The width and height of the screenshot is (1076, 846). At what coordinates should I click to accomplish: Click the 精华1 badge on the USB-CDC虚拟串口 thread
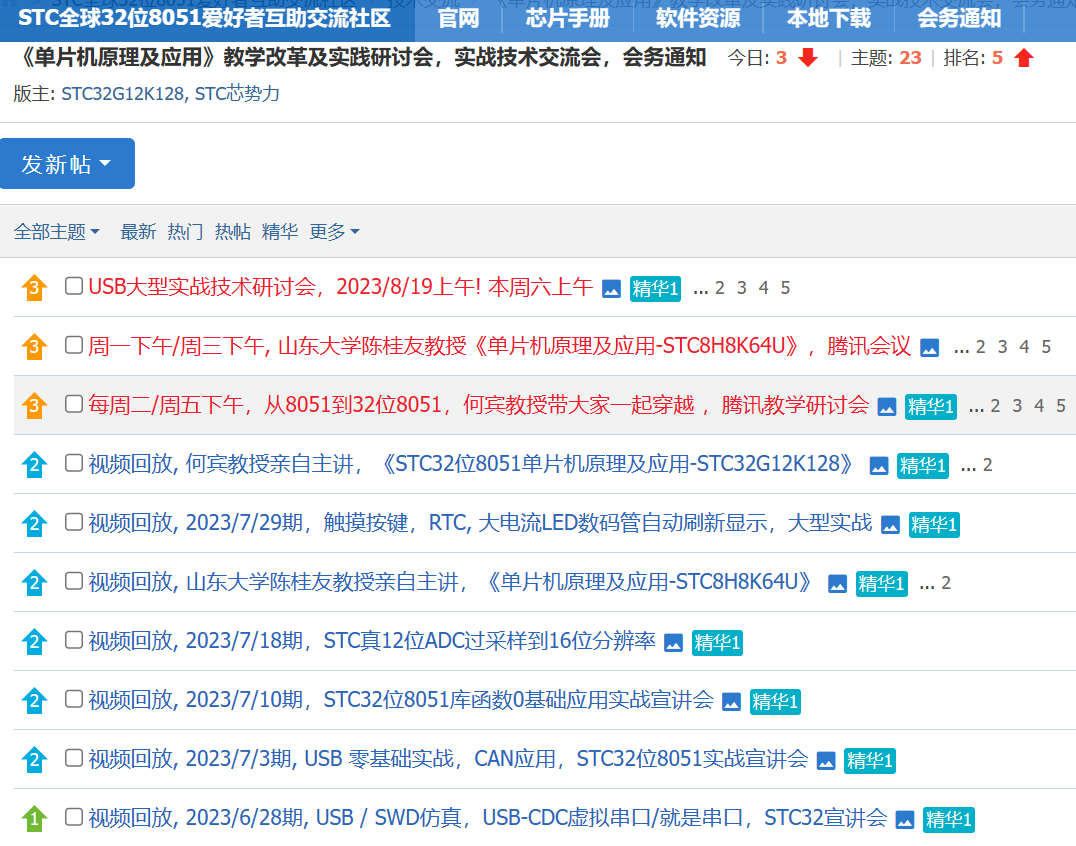[949, 820]
